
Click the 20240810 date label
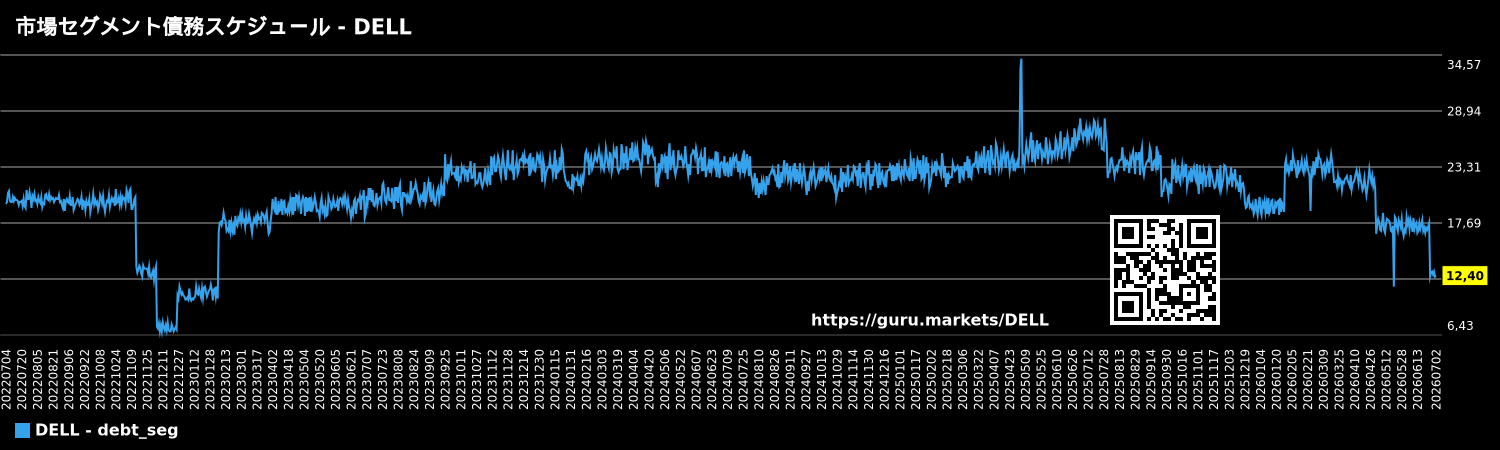pyautogui.click(x=758, y=378)
